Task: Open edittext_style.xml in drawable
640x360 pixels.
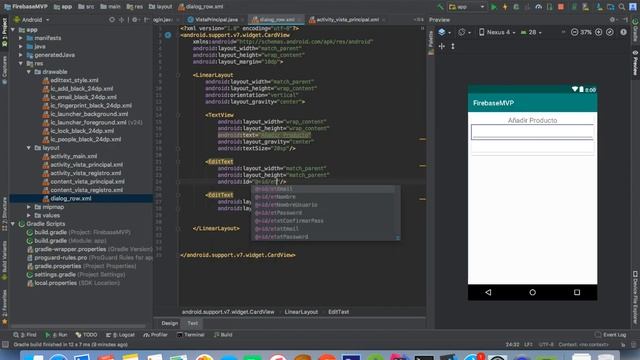Action: click(74, 80)
